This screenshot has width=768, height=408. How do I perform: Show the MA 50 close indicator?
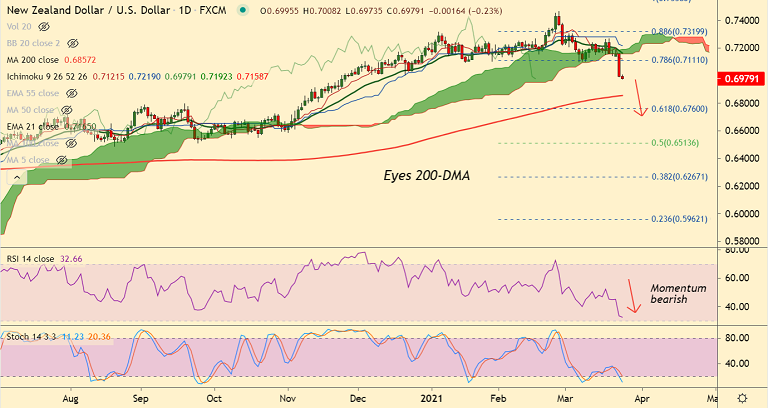pyautogui.click(x=66, y=110)
